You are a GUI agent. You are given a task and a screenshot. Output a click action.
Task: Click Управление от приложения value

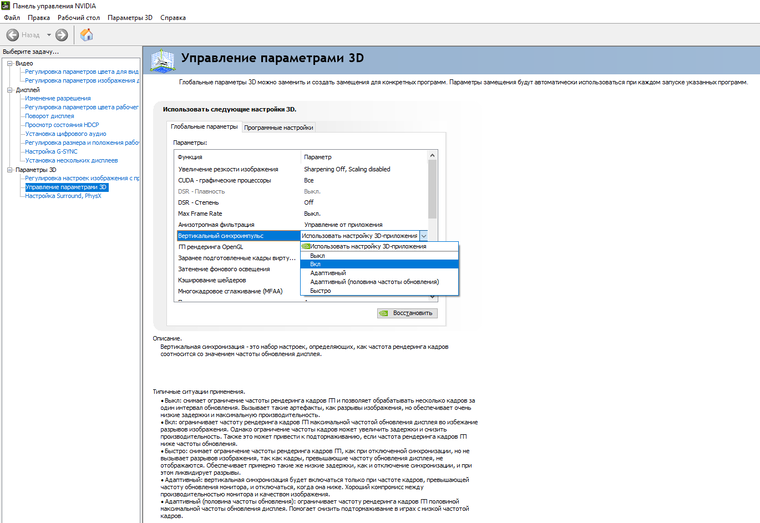point(343,225)
